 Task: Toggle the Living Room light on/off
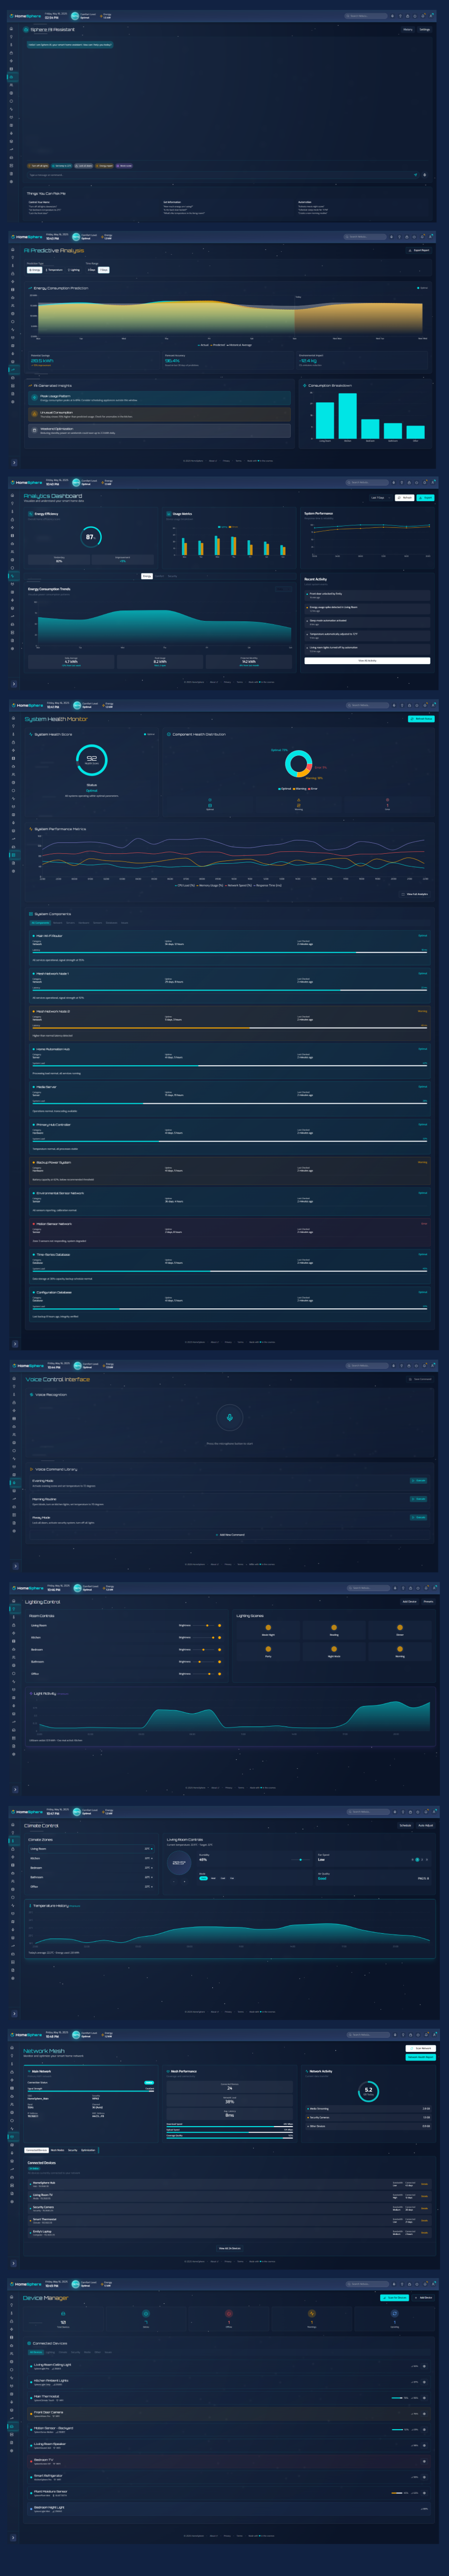[220, 1625]
